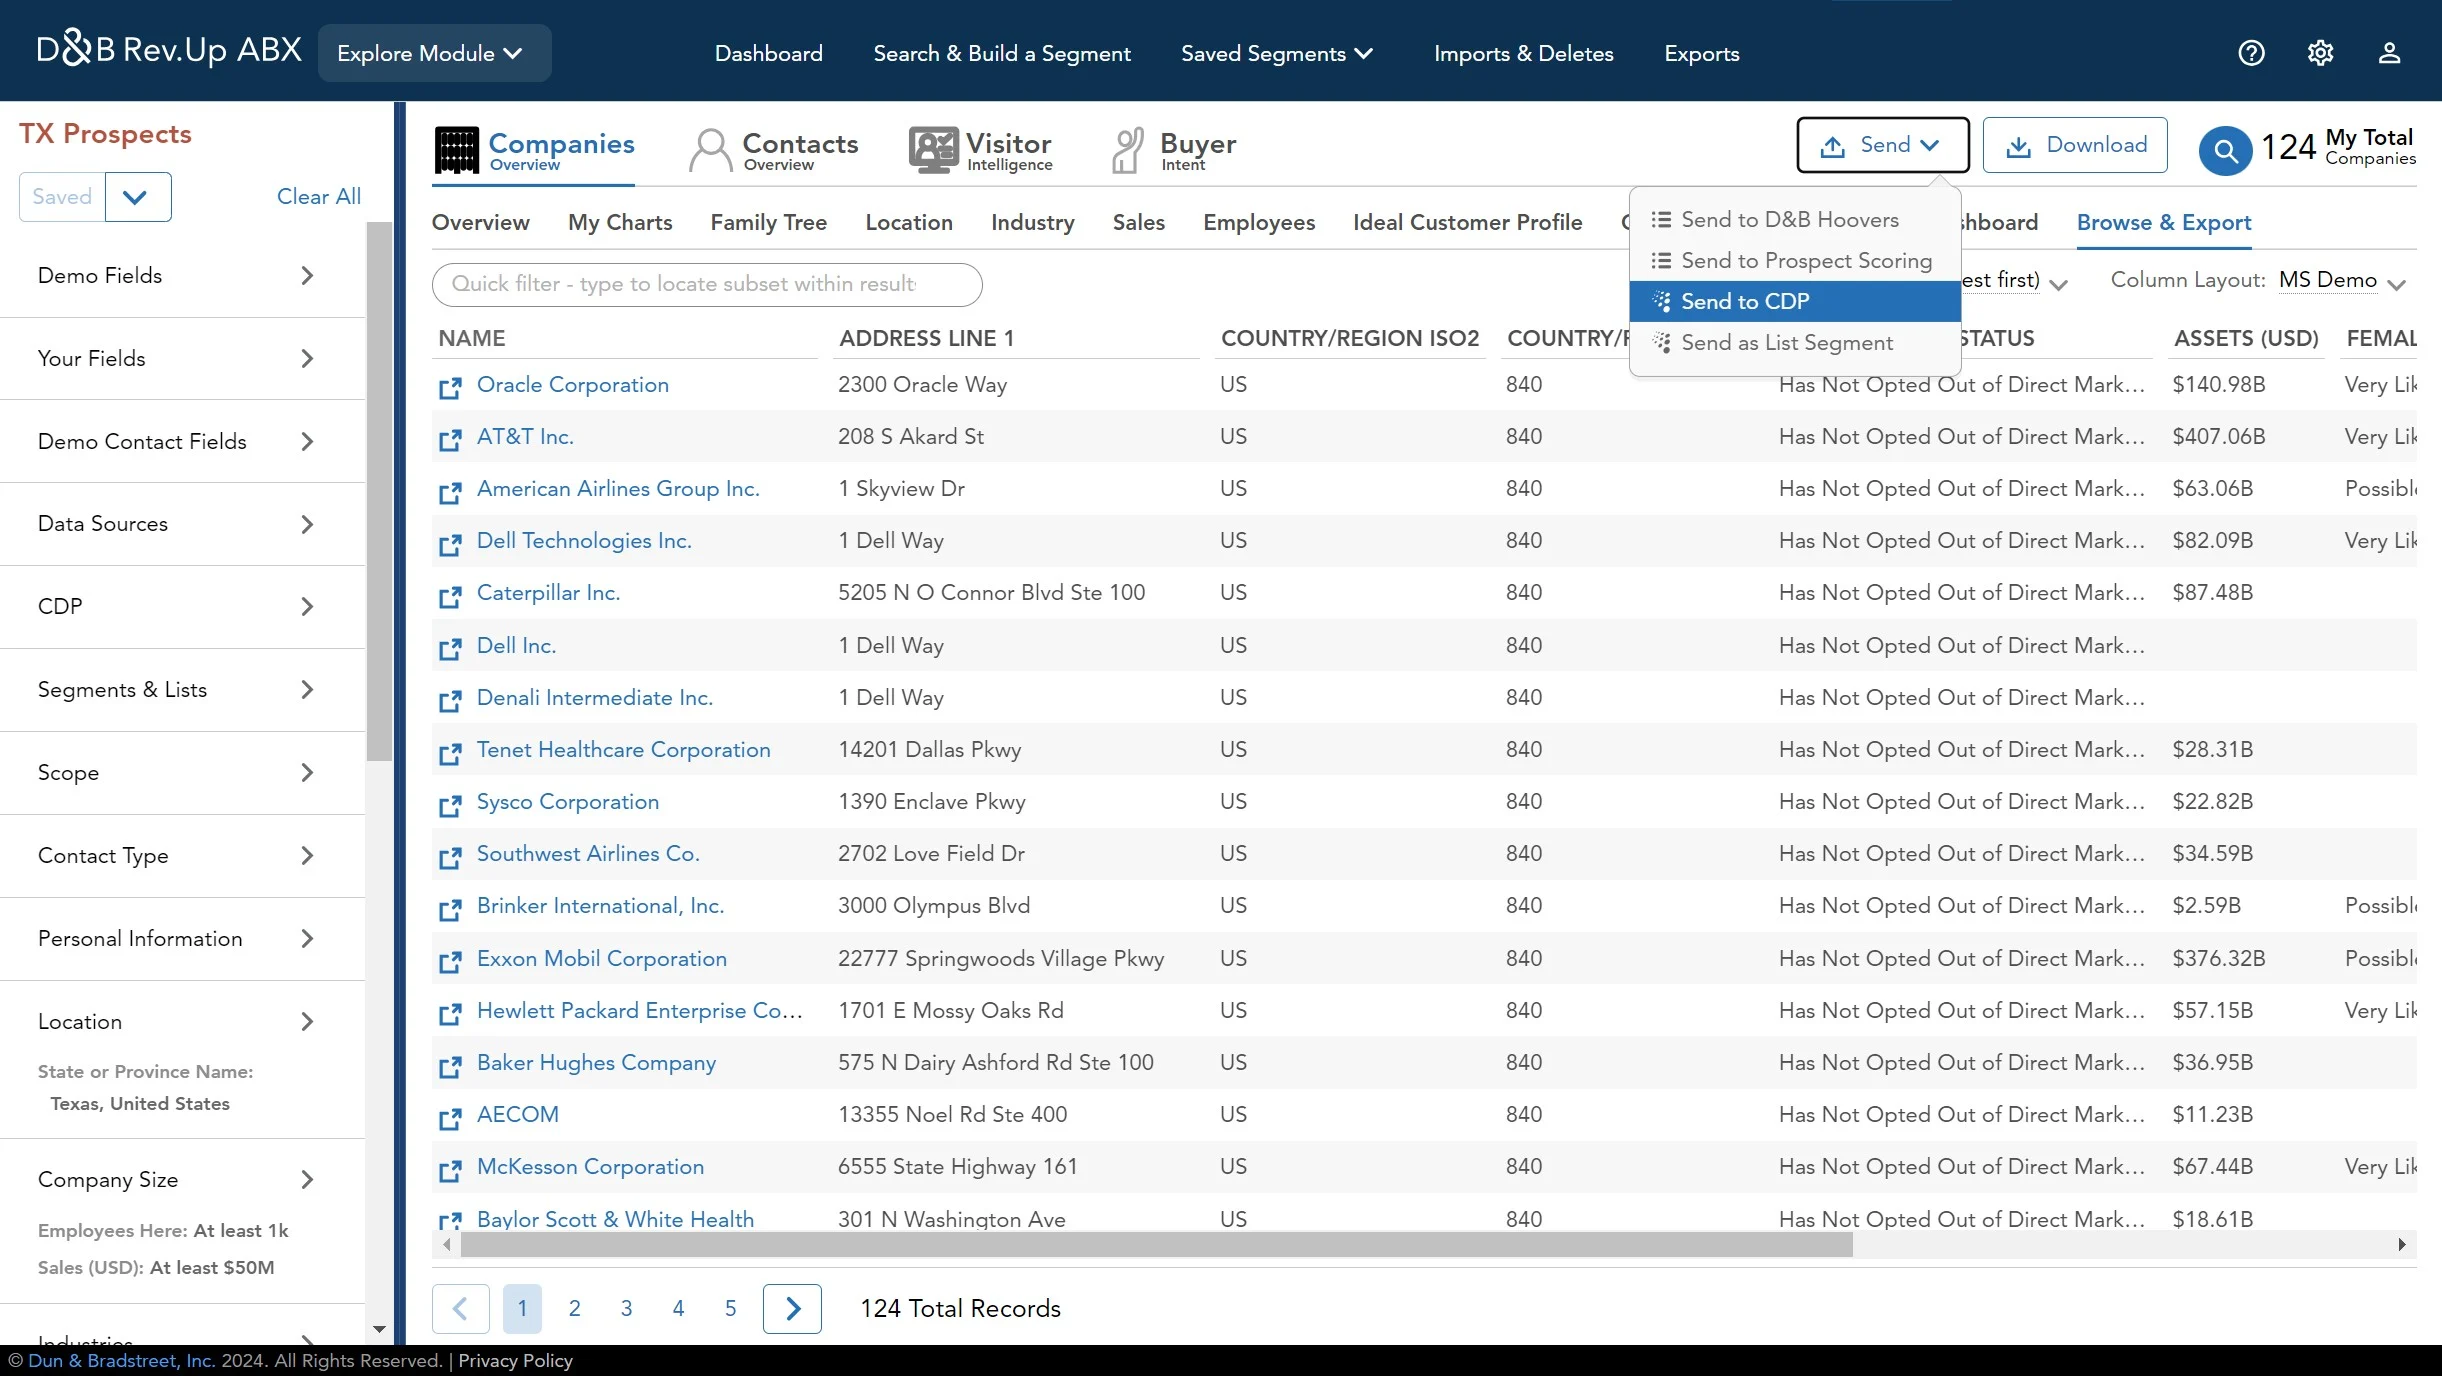
Task: Open the help question mark icon
Action: click(x=2251, y=53)
